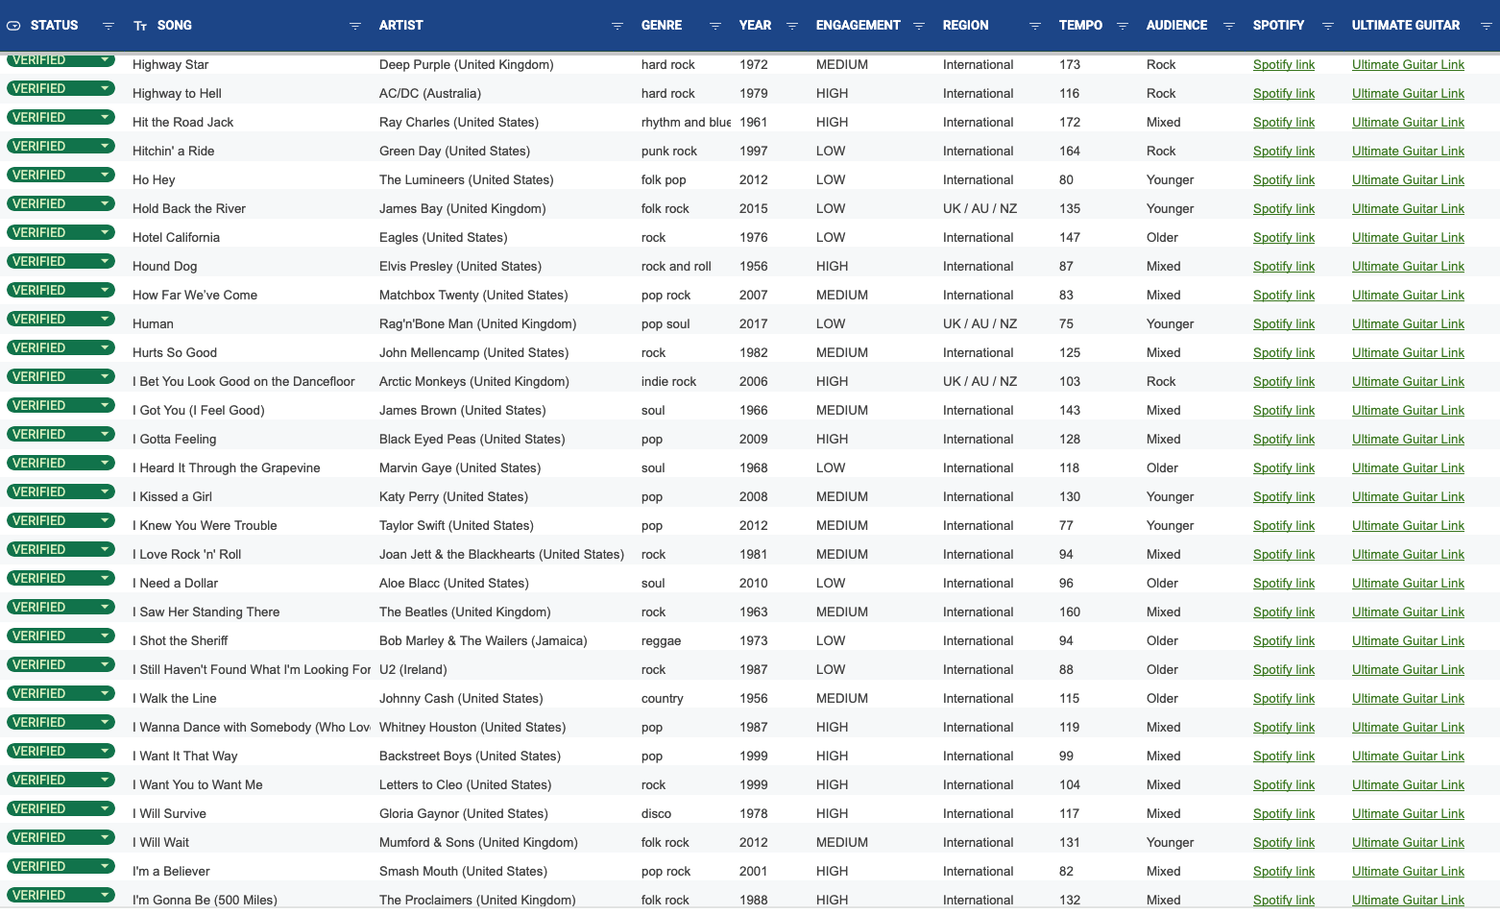The width and height of the screenshot is (1500, 910).
Task: Open the GENRE column filter menu icon
Action: point(715,26)
